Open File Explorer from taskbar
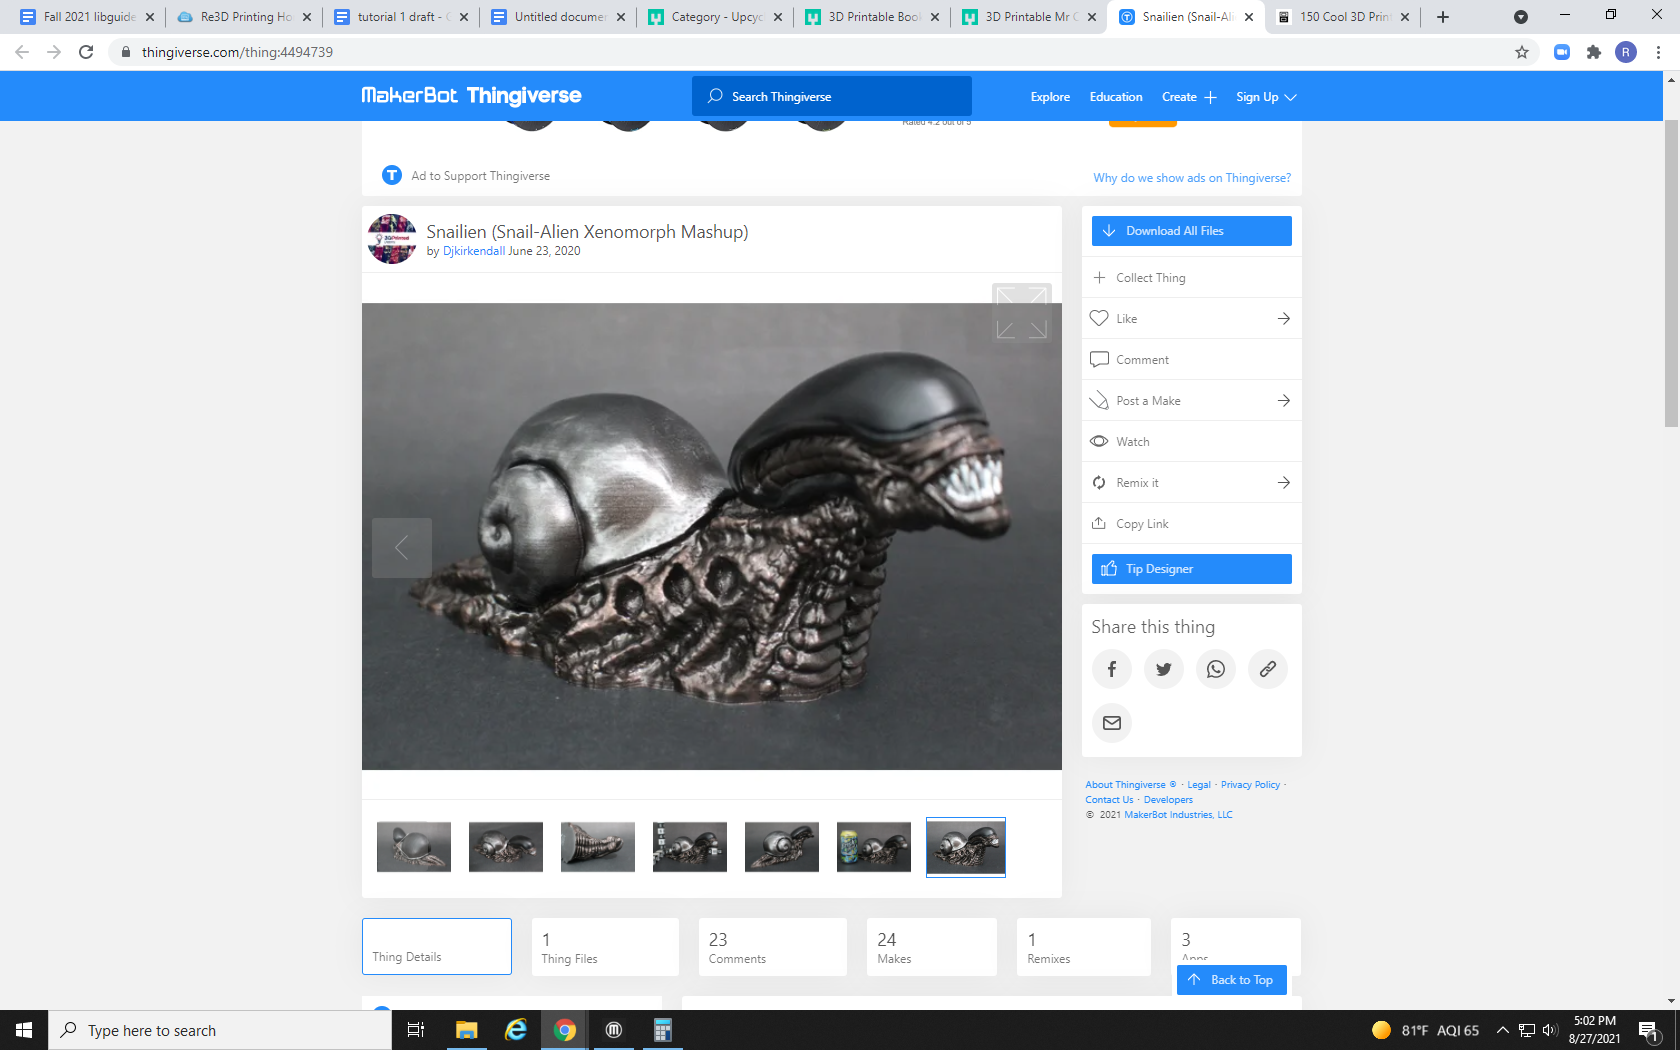Image resolution: width=1680 pixels, height=1050 pixels. [467, 1030]
